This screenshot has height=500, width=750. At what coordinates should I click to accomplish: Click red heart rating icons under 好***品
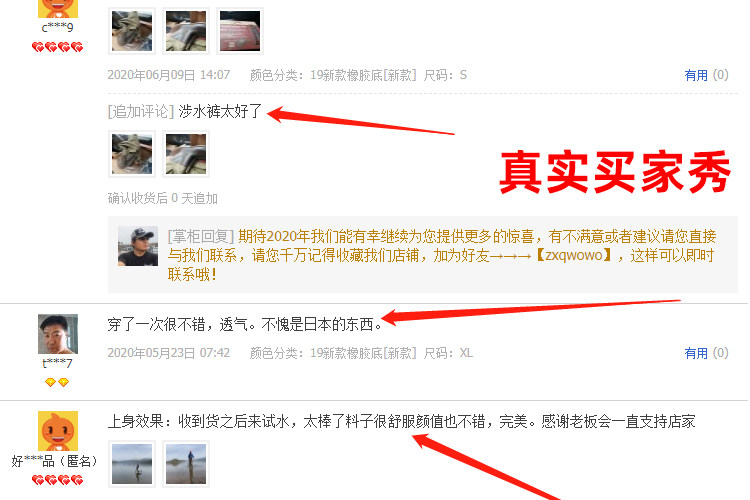pos(57,480)
